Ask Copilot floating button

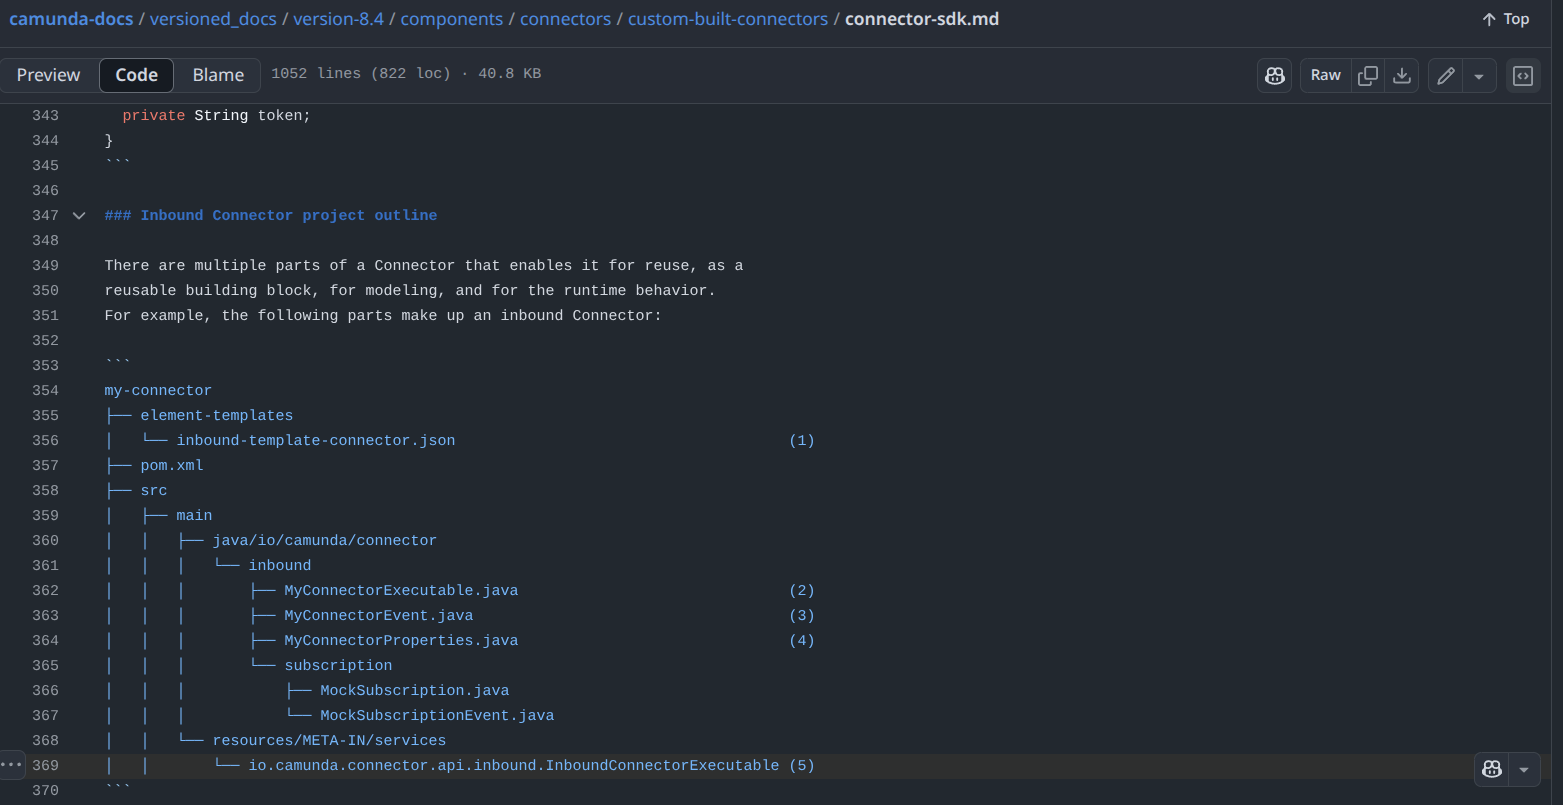point(1492,769)
